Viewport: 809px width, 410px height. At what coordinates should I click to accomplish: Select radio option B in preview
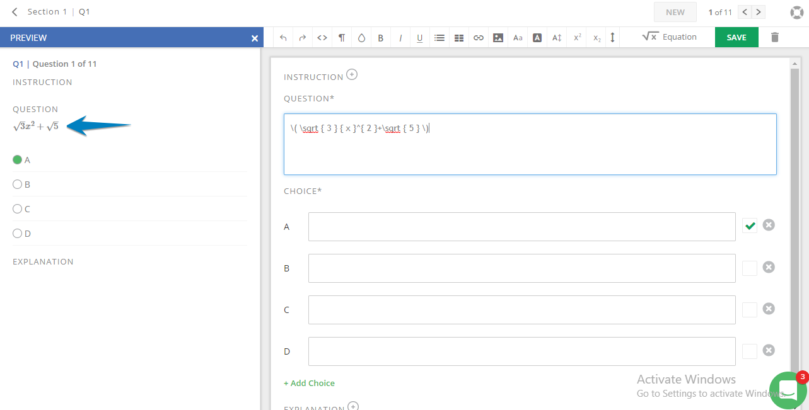pos(17,184)
